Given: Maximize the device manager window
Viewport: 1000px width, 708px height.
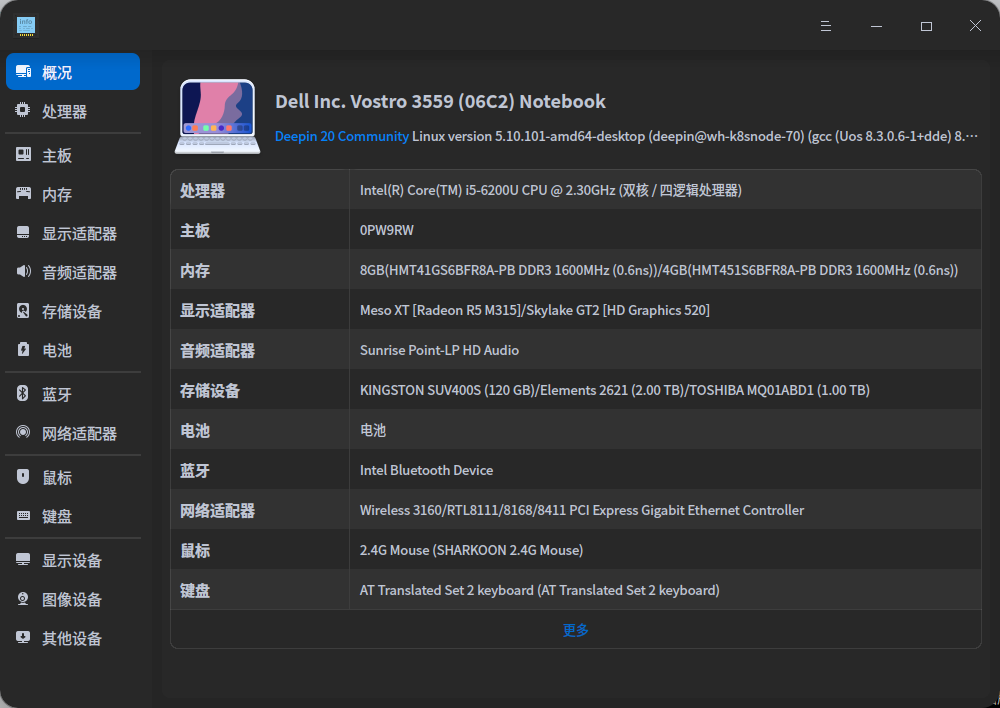Looking at the screenshot, I should click(926, 26).
